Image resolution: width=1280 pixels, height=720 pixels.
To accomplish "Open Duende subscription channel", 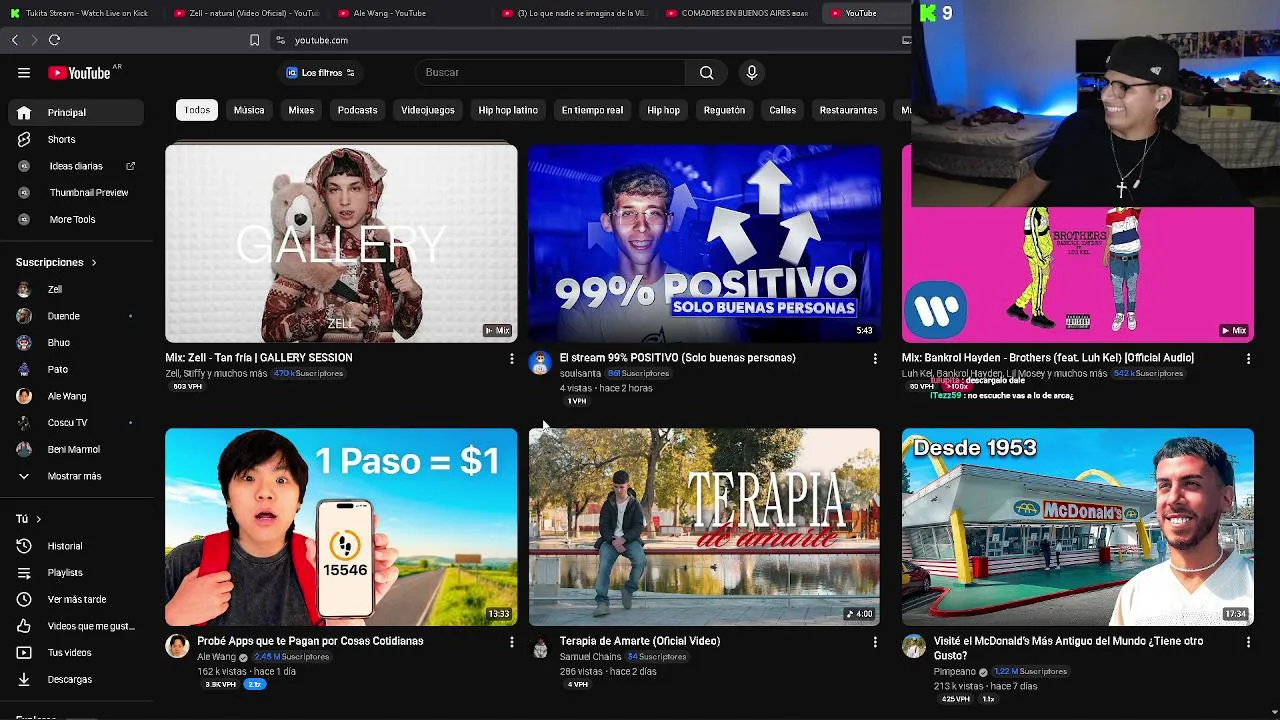I will point(76,316).
